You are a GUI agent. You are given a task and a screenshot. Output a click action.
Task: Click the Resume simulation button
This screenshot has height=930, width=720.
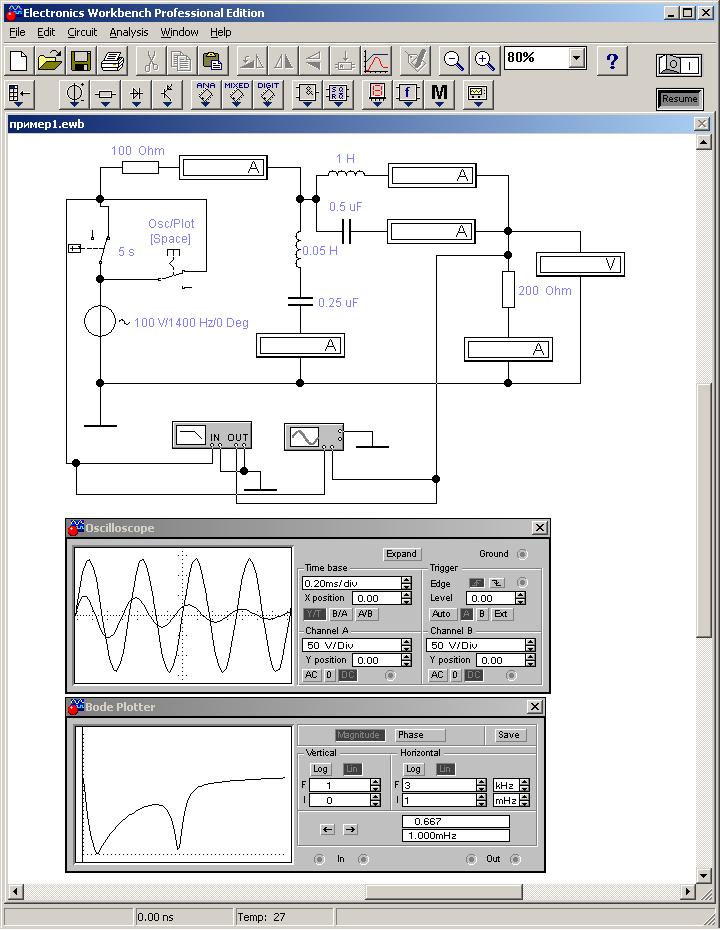tap(680, 99)
